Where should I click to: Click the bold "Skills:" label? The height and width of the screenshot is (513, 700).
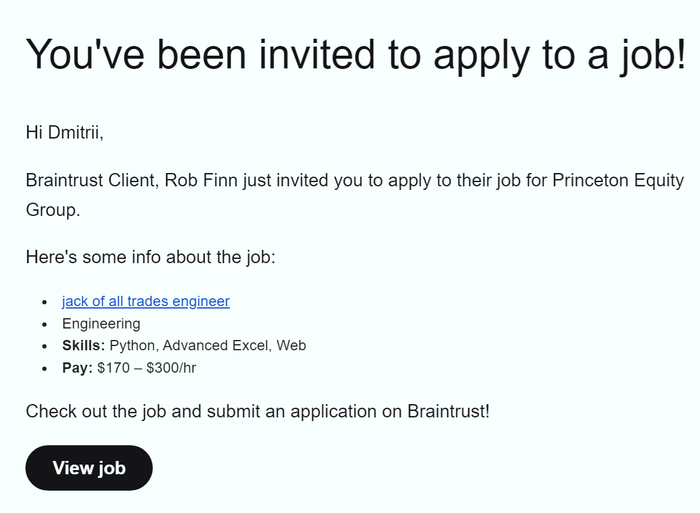83,345
